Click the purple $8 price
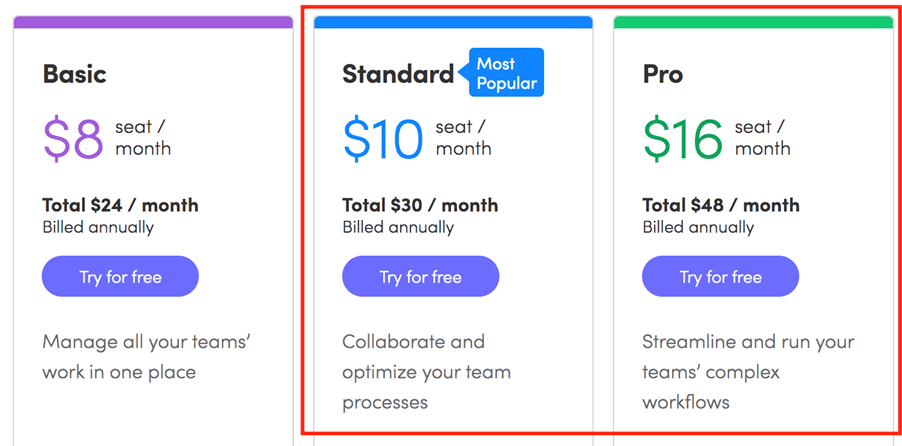Image resolution: width=902 pixels, height=446 pixels. 74,139
